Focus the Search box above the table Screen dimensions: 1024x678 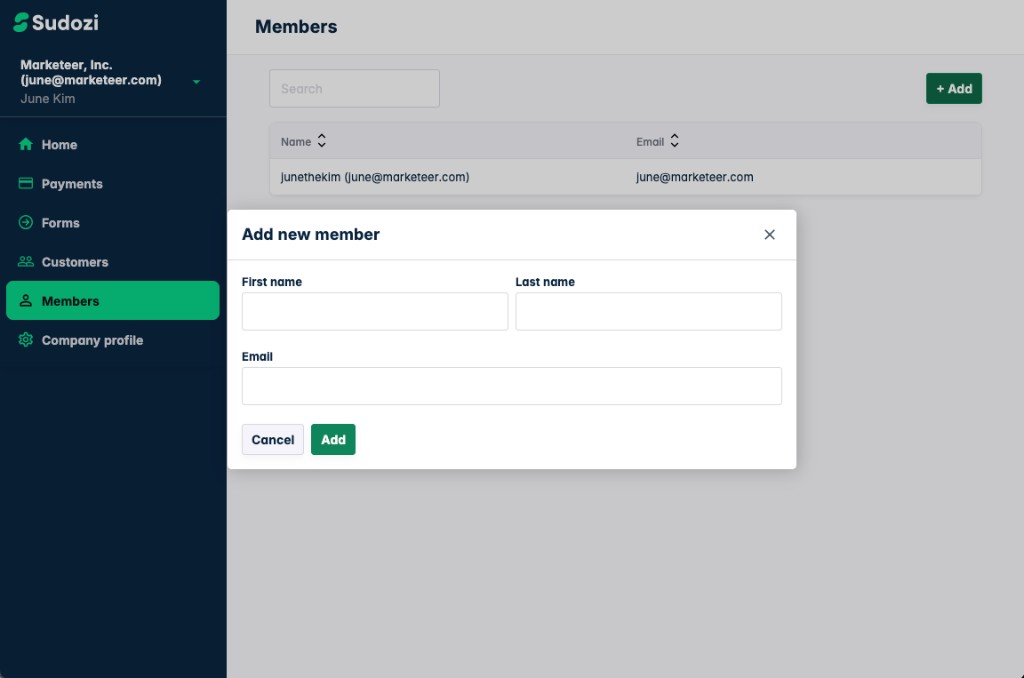coord(354,88)
